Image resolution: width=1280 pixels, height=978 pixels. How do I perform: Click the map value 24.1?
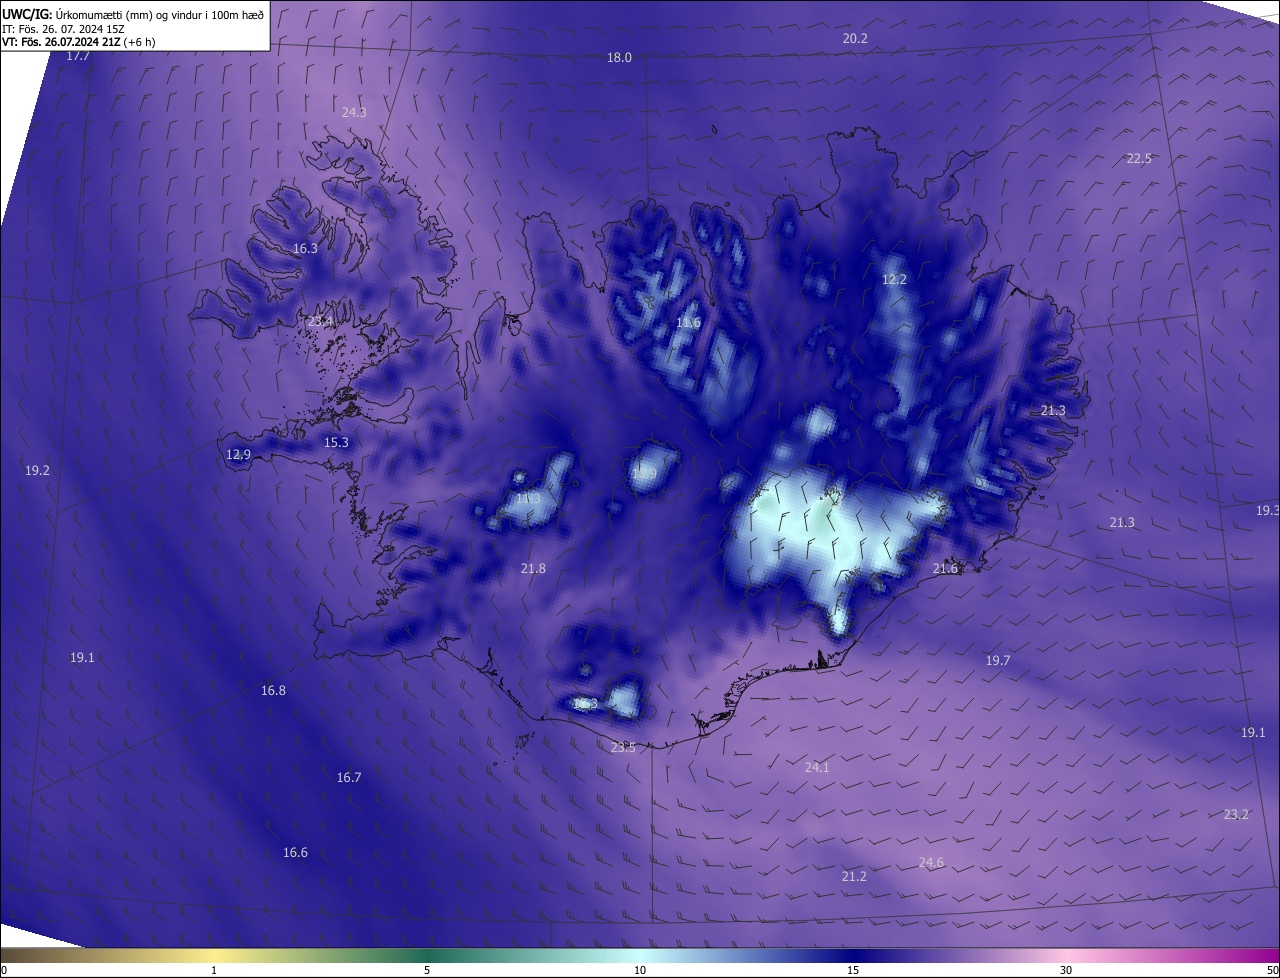pyautogui.click(x=816, y=768)
